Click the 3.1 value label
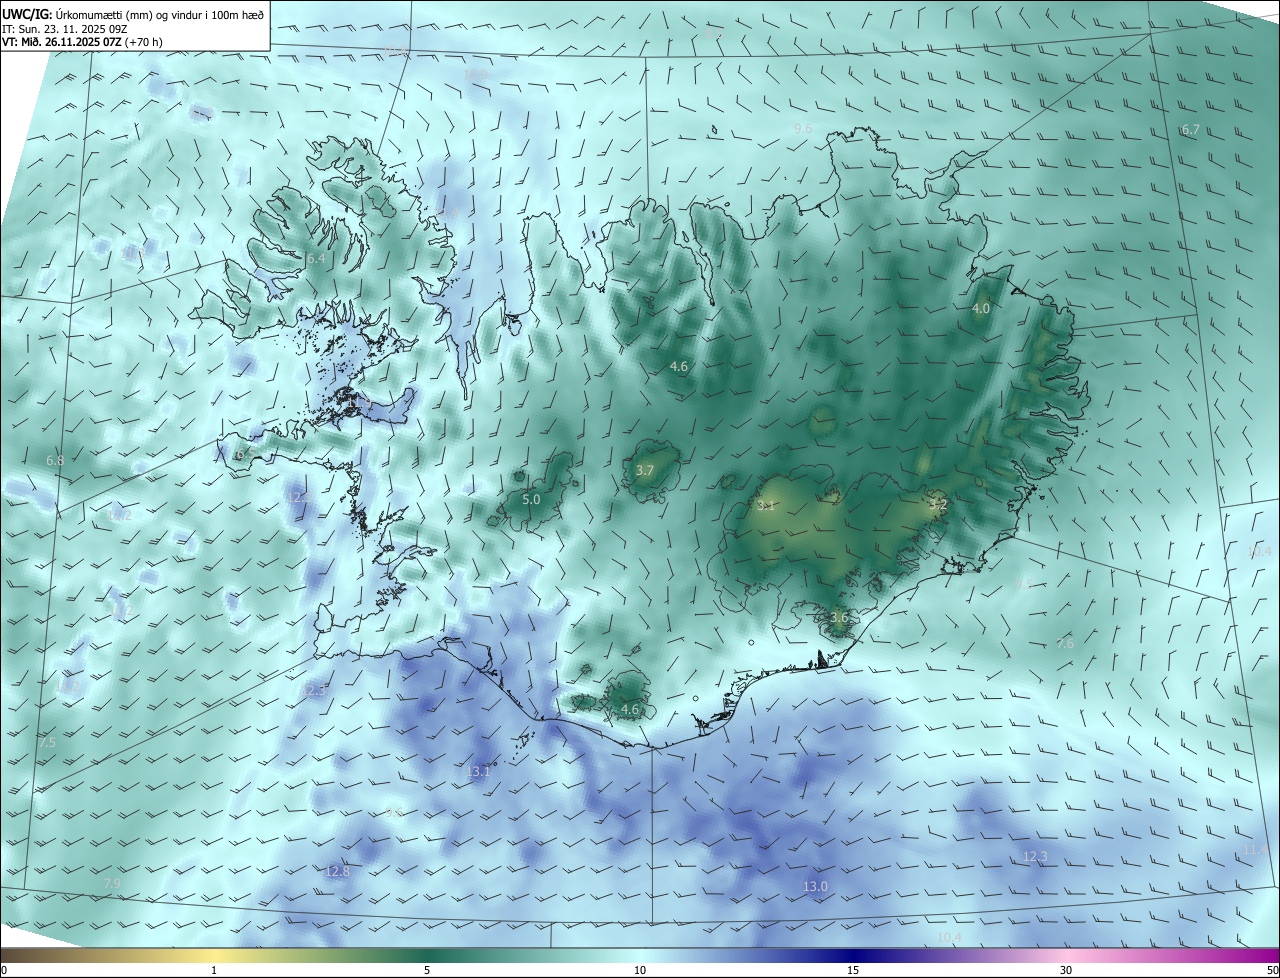1280x978 pixels. click(767, 506)
